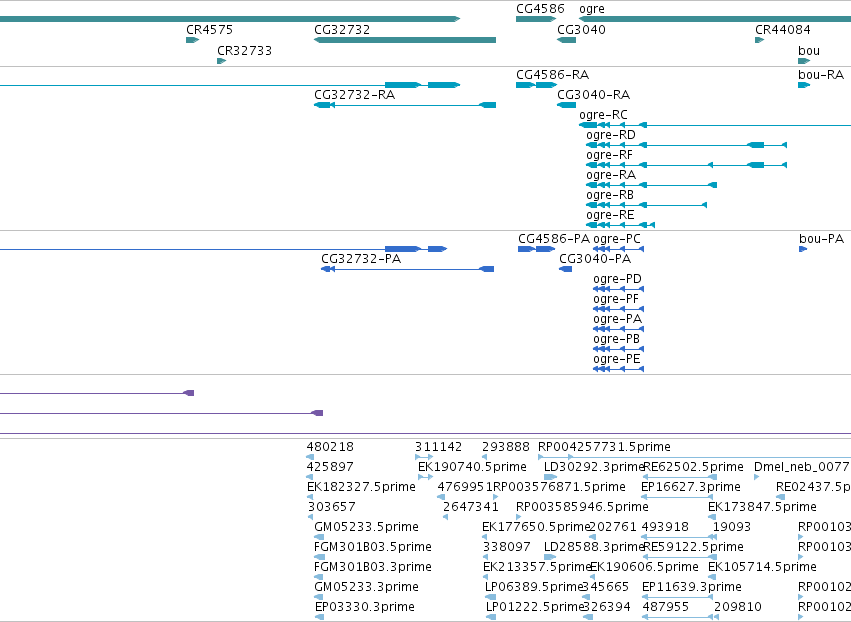The image size is (851, 622).
Task: Click the ogre-PC protein label
Action: pos(617,239)
